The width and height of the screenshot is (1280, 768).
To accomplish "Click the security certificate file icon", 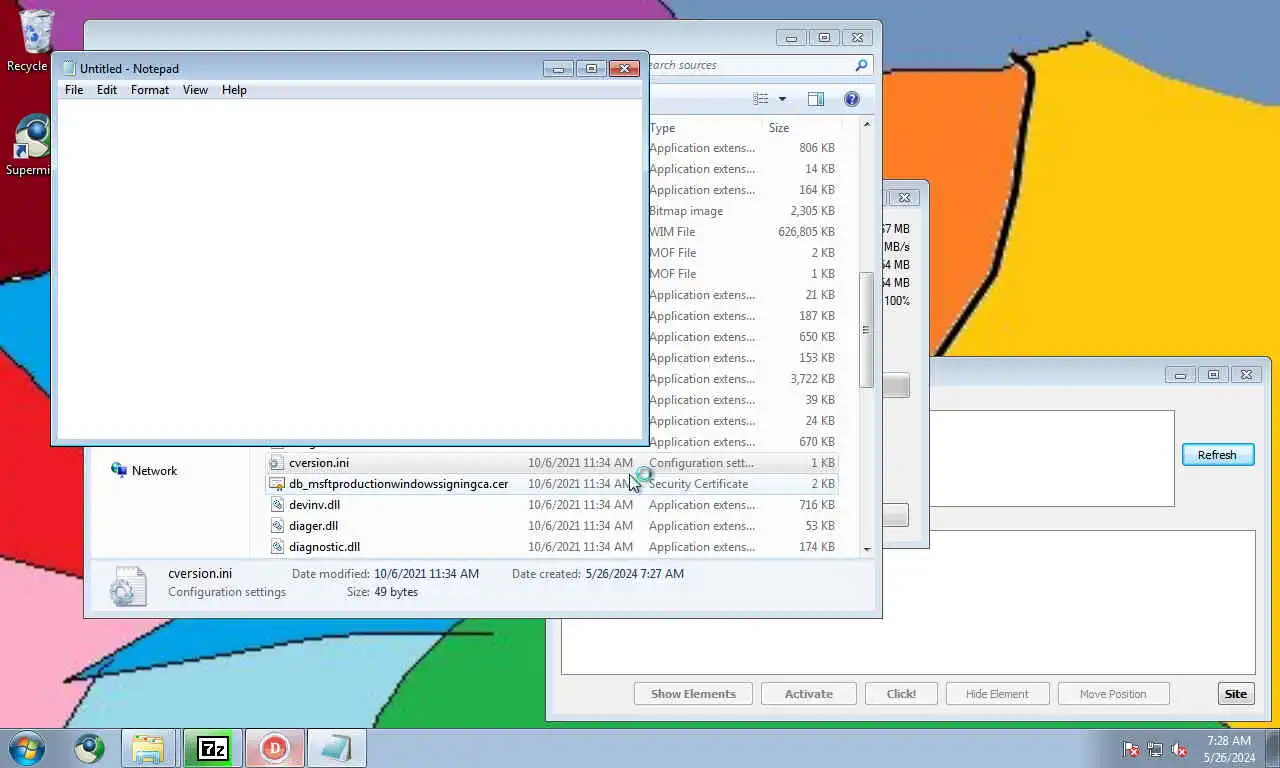I will click(x=277, y=484).
